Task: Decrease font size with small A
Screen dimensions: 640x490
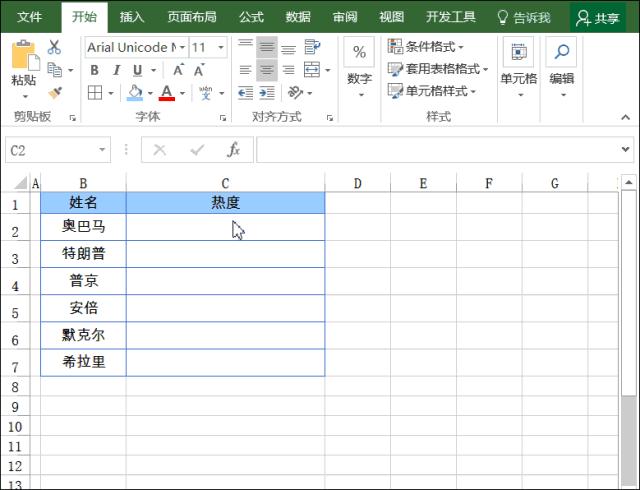Action: click(199, 70)
